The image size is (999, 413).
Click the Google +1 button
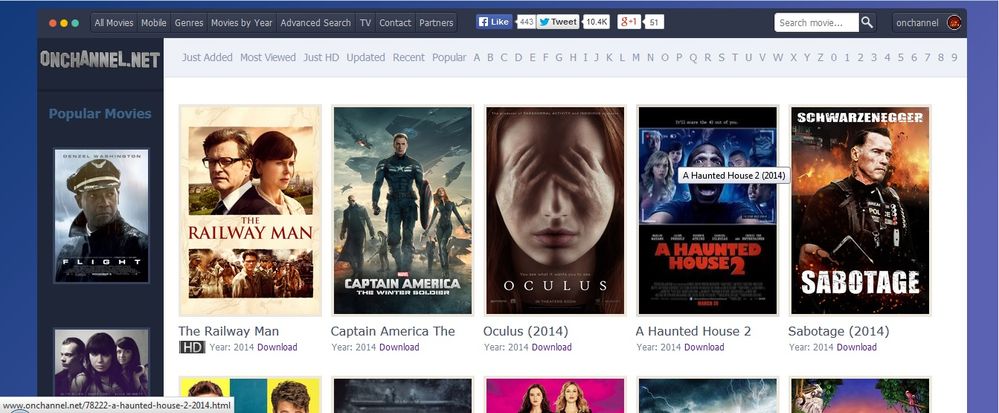tap(629, 22)
